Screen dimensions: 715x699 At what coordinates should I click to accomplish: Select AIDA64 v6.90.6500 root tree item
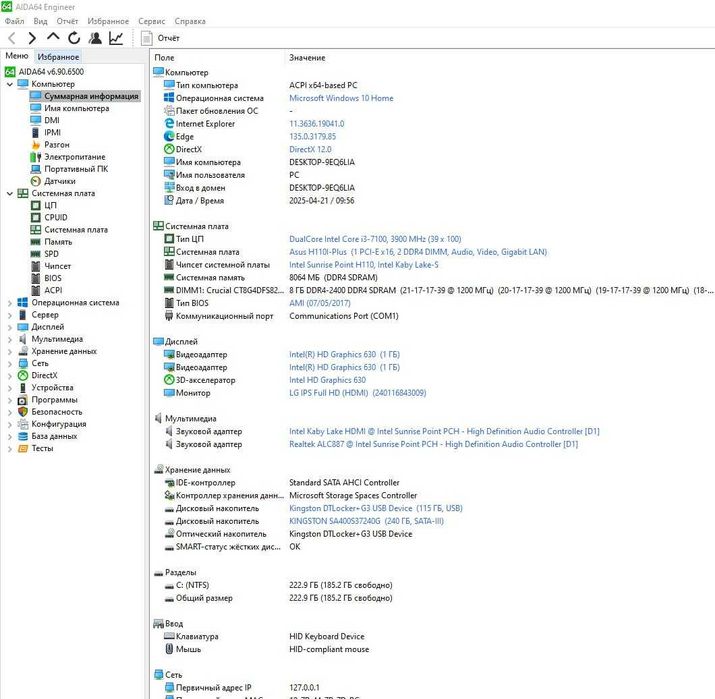[44, 72]
